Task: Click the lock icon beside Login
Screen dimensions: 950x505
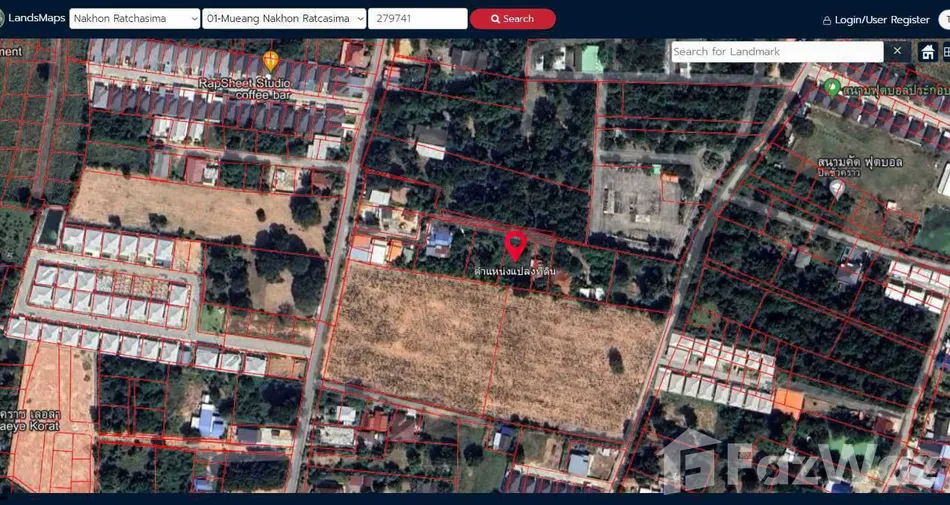Action: (x=826, y=21)
